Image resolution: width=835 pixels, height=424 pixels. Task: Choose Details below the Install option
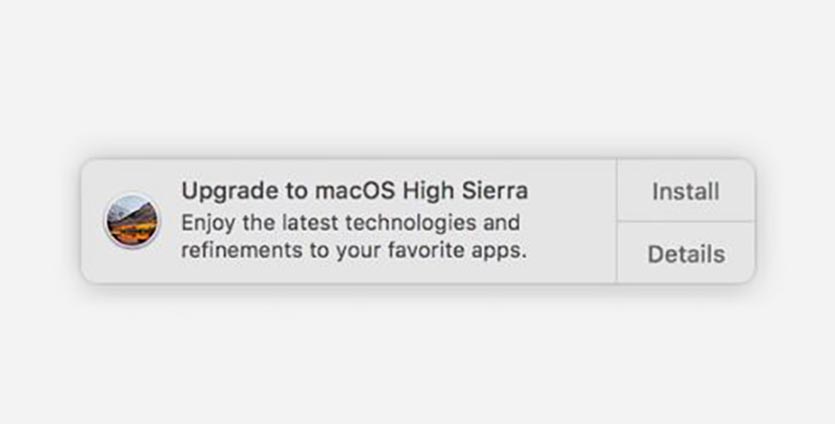[686, 252]
